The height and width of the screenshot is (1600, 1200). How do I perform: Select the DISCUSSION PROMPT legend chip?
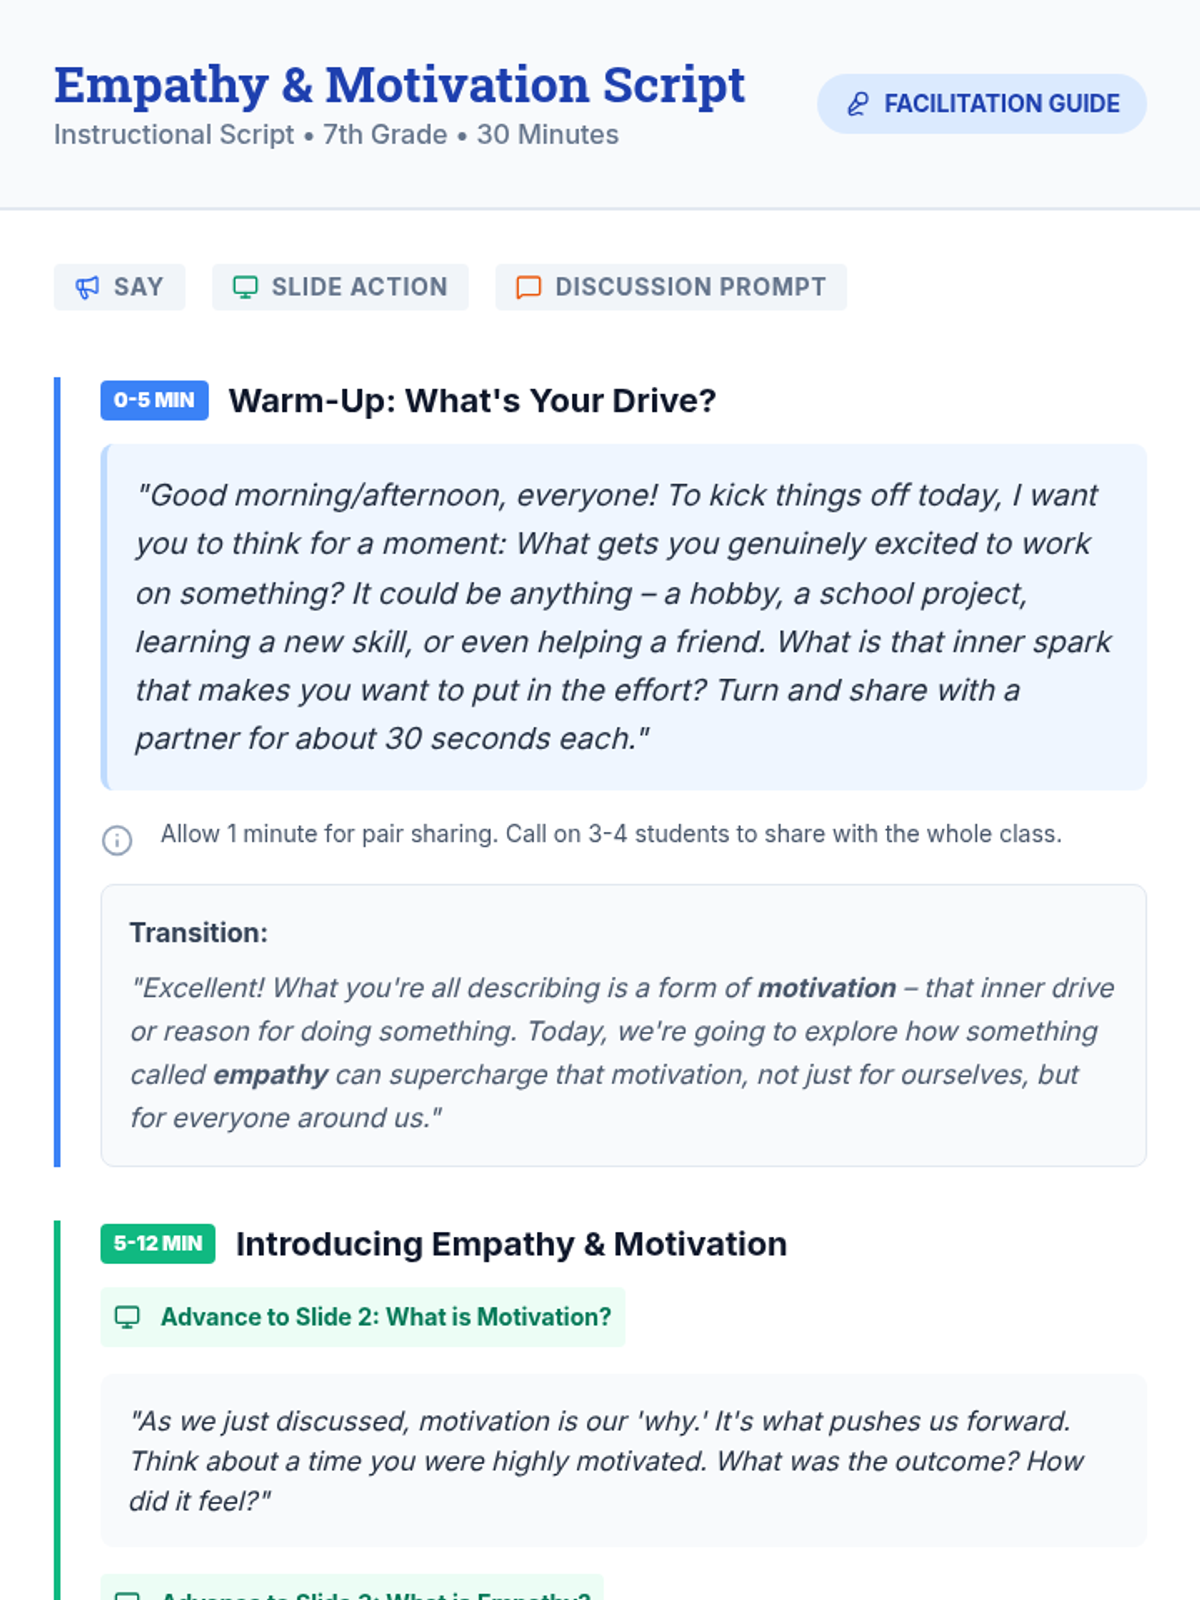[671, 287]
